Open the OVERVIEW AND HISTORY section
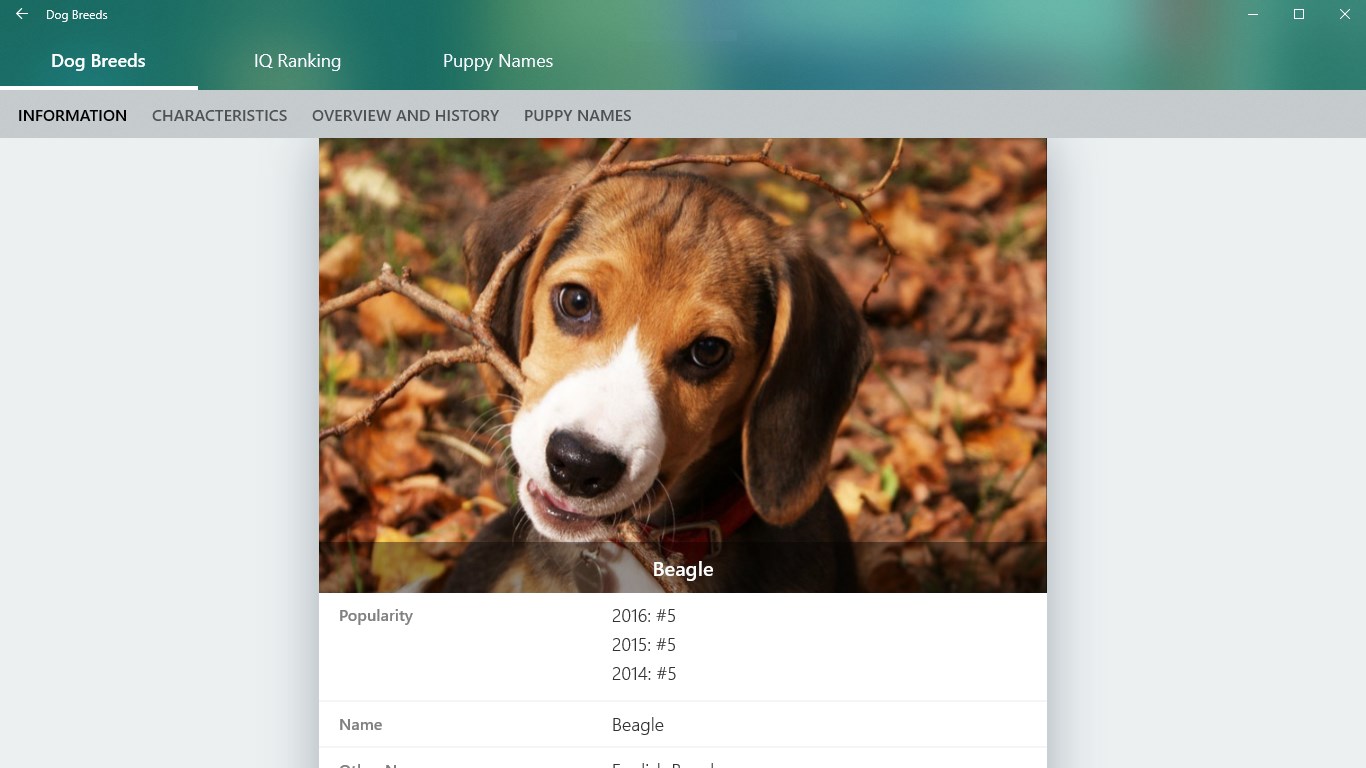The width and height of the screenshot is (1366, 768). point(405,115)
